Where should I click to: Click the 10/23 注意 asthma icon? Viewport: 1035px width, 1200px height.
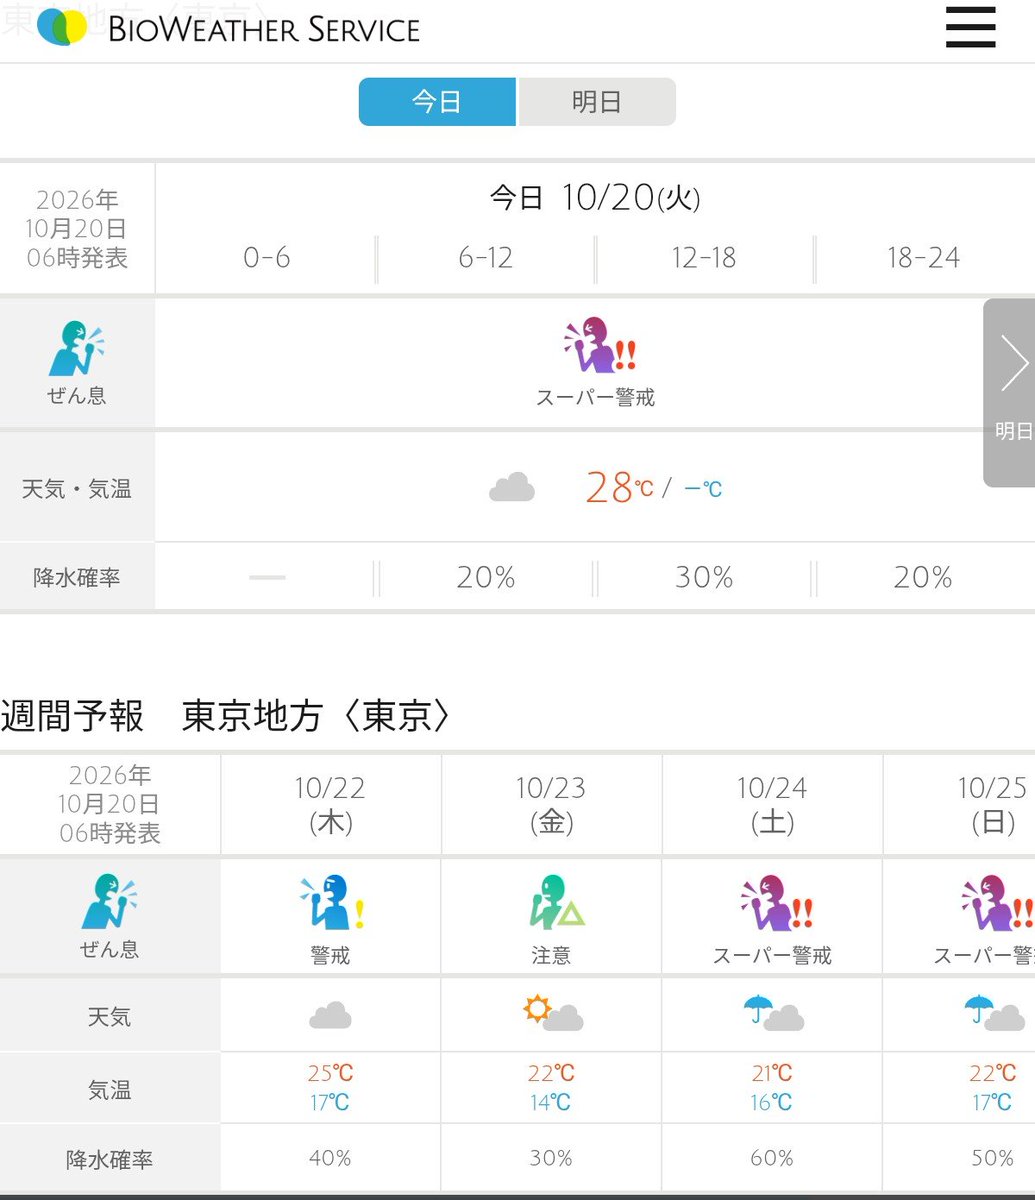[555, 903]
